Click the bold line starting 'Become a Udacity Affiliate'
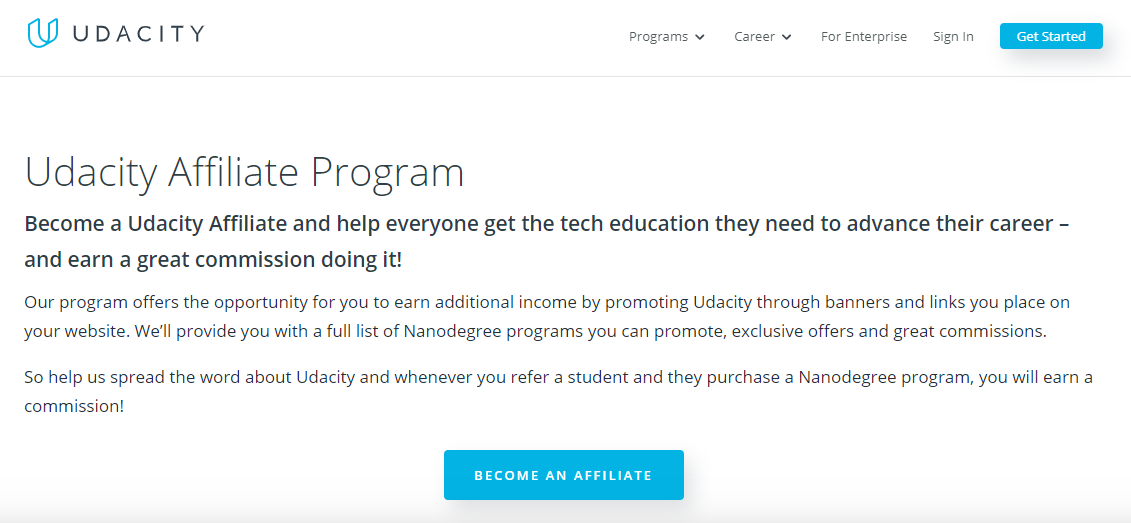The image size is (1131, 523). point(546,224)
